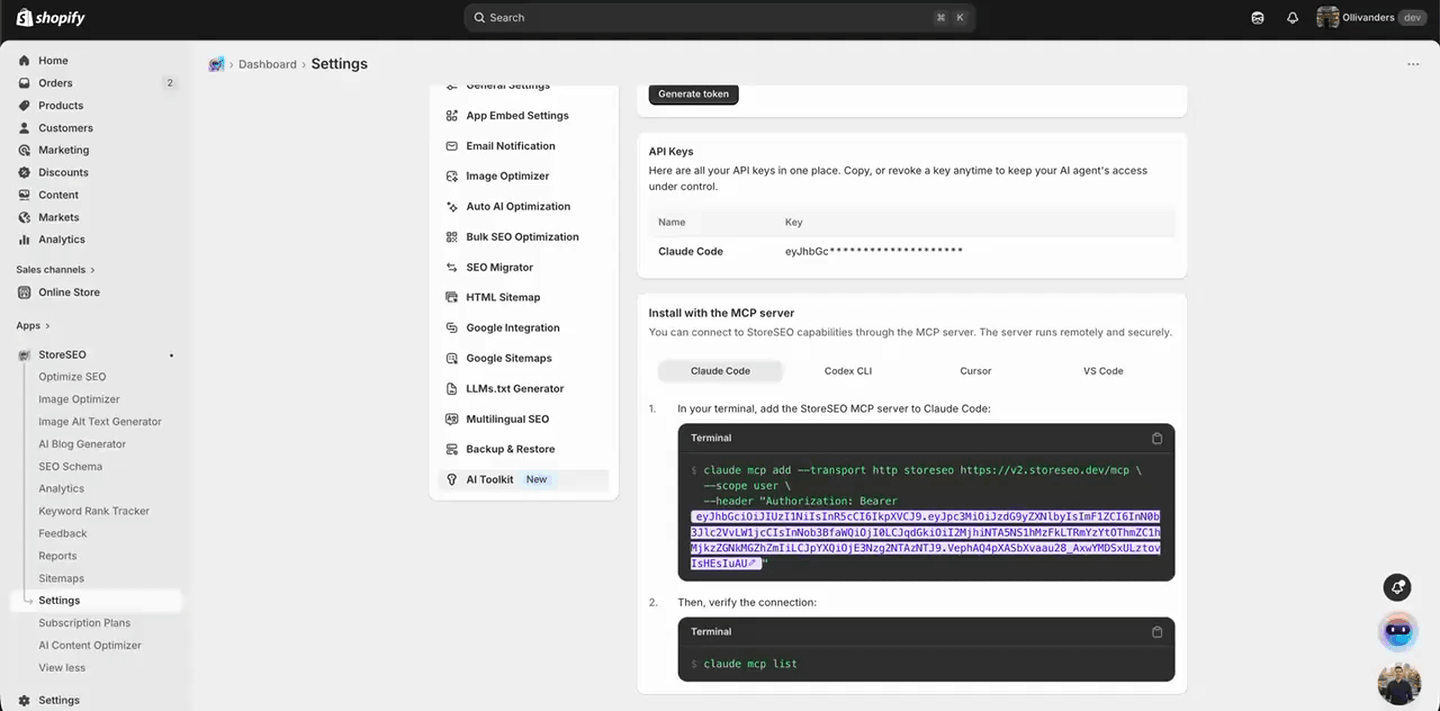Focus the top Search field
The image size is (1440, 711).
pyautogui.click(x=719, y=18)
